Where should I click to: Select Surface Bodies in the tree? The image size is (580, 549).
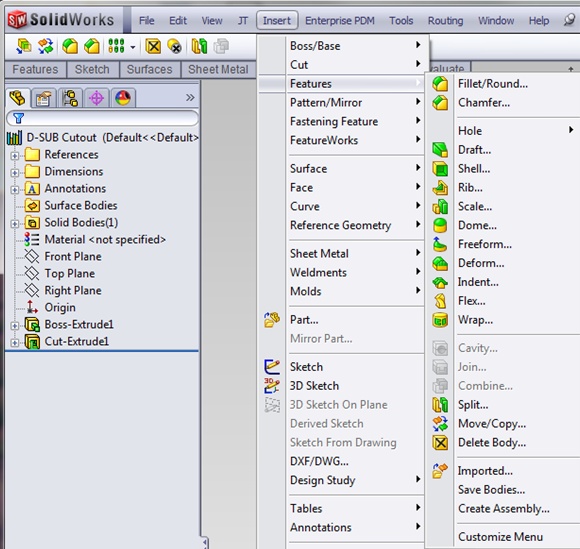(x=81, y=206)
